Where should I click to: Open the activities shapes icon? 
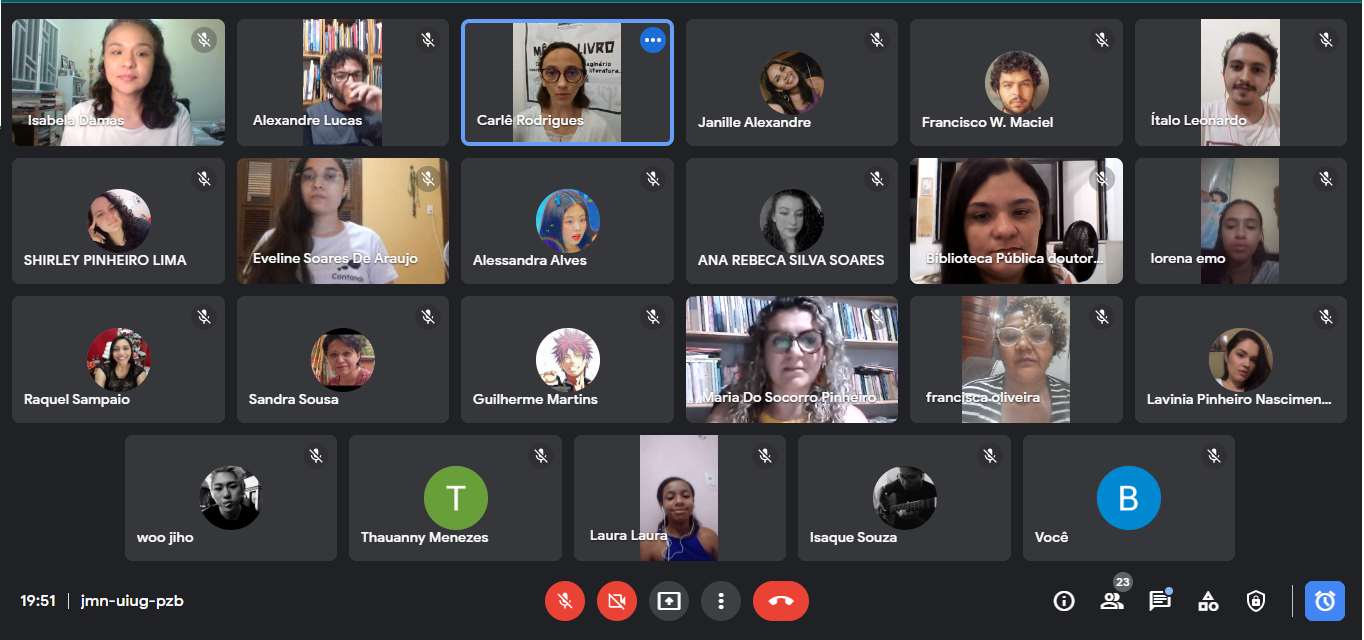point(1208,601)
